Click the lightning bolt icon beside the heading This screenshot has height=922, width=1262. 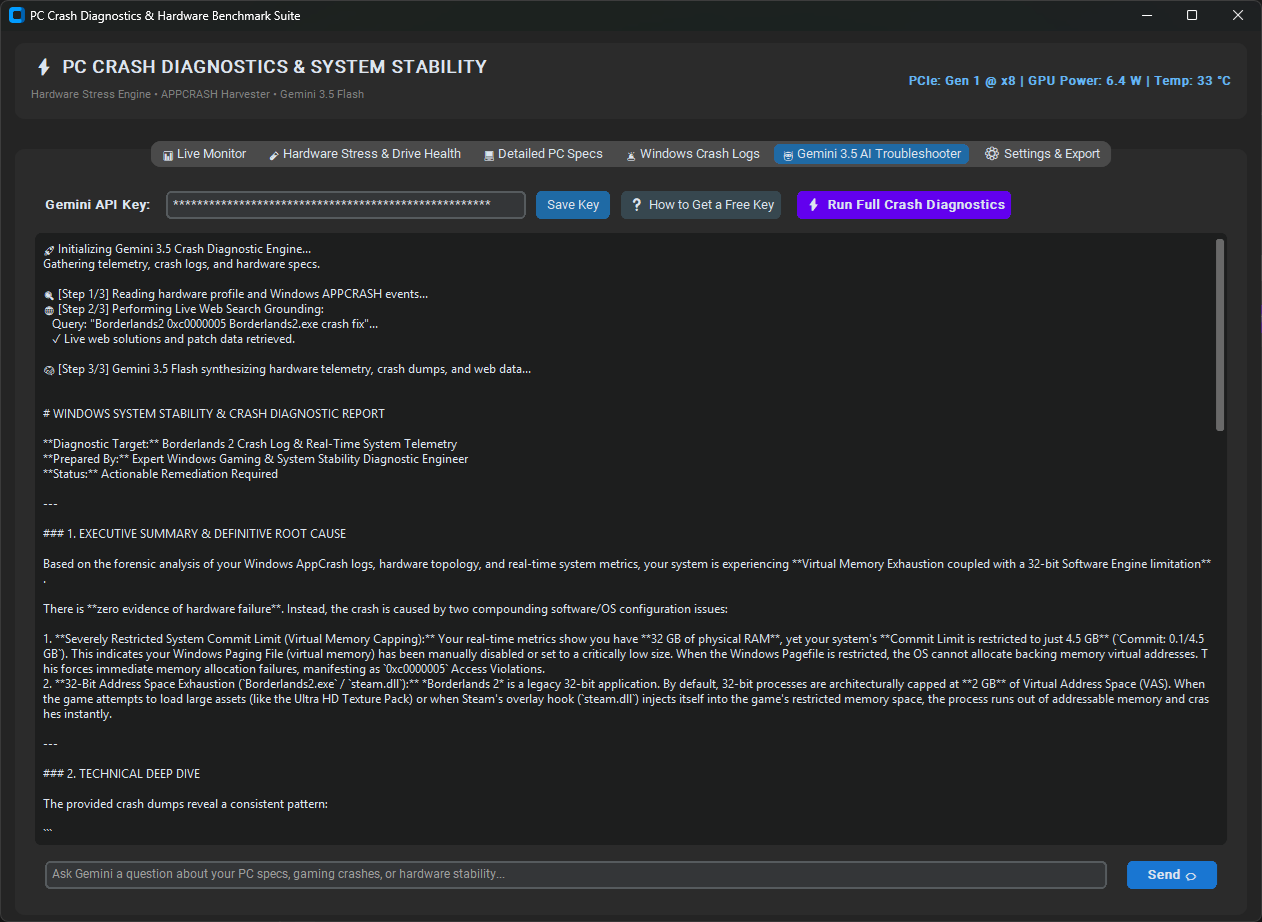[43, 67]
